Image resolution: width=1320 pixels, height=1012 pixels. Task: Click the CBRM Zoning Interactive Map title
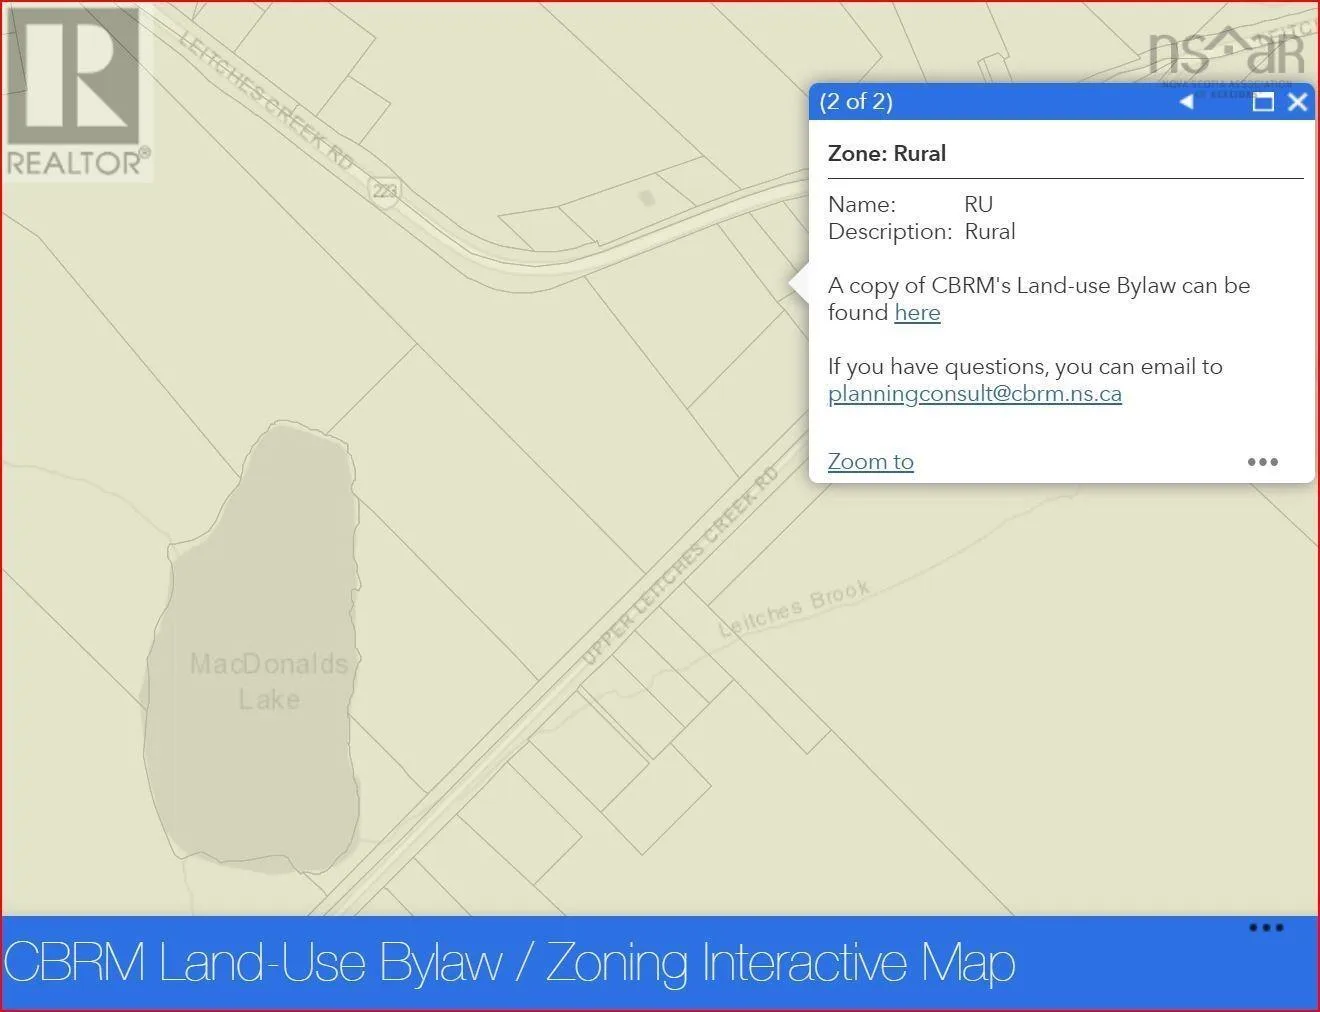point(510,963)
